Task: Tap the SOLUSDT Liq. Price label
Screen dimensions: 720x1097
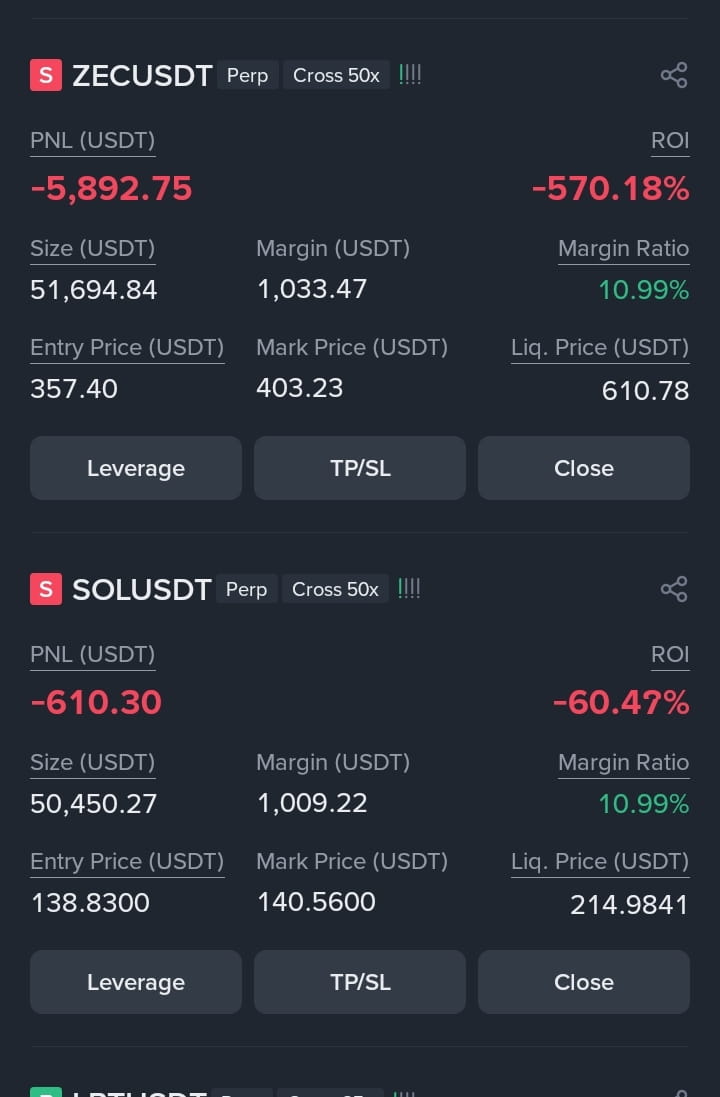Action: coord(600,861)
